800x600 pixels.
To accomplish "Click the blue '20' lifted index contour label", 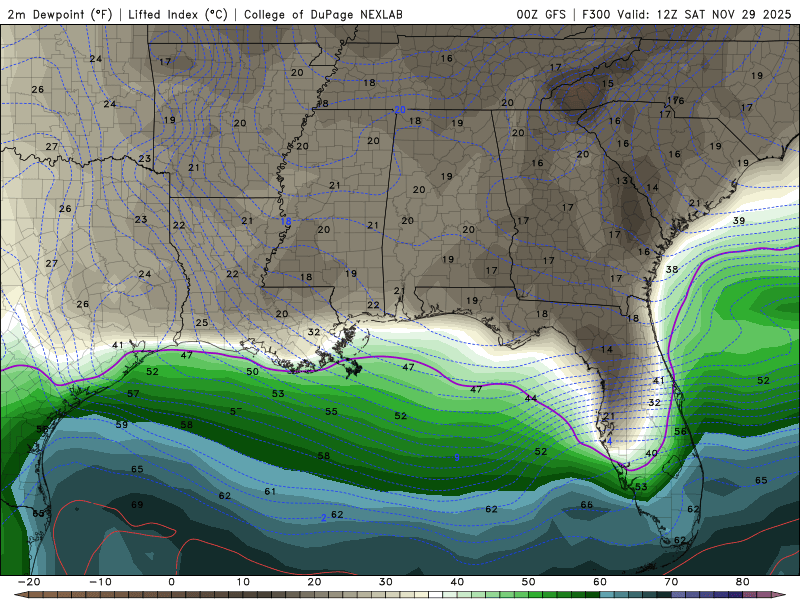I will (x=400, y=110).
